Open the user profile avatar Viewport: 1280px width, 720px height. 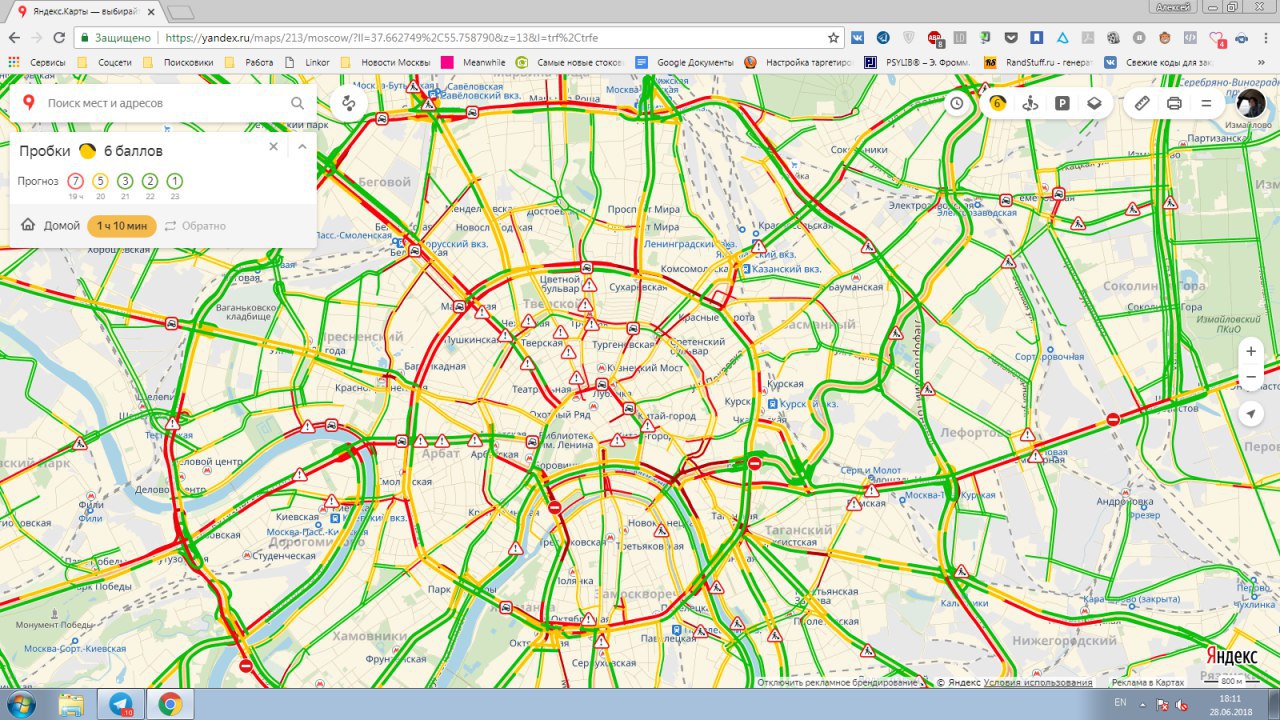tap(1251, 103)
